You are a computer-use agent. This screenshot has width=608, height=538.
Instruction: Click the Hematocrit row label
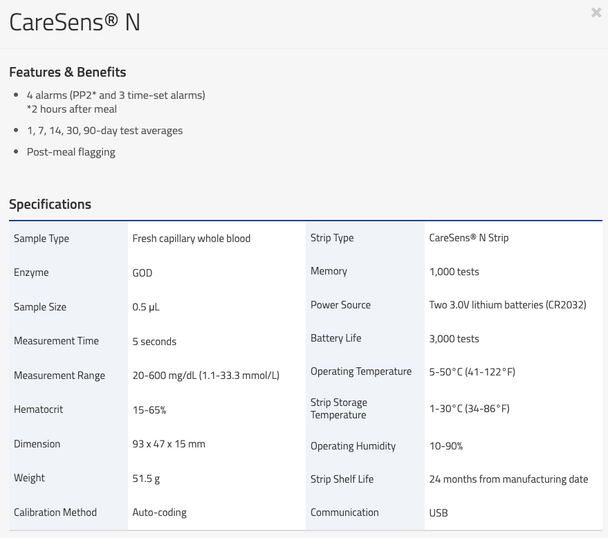click(37, 410)
